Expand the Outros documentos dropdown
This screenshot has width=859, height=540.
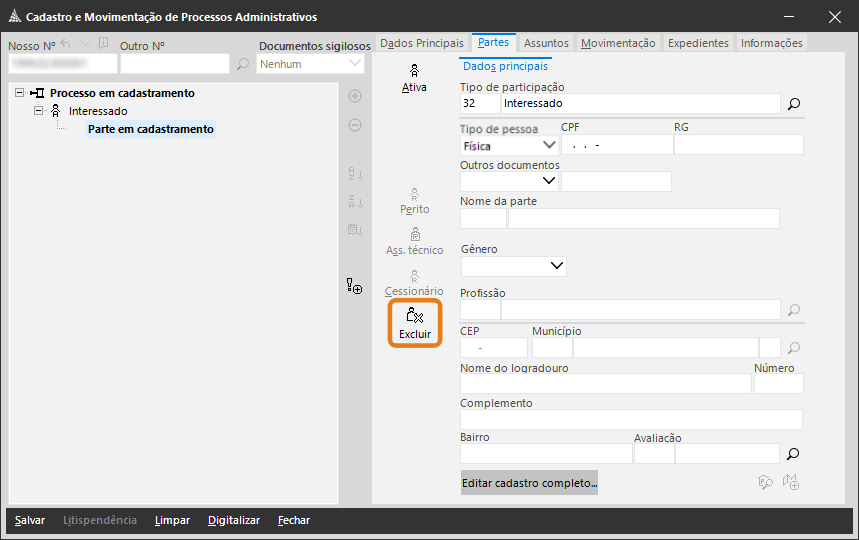pyautogui.click(x=549, y=181)
